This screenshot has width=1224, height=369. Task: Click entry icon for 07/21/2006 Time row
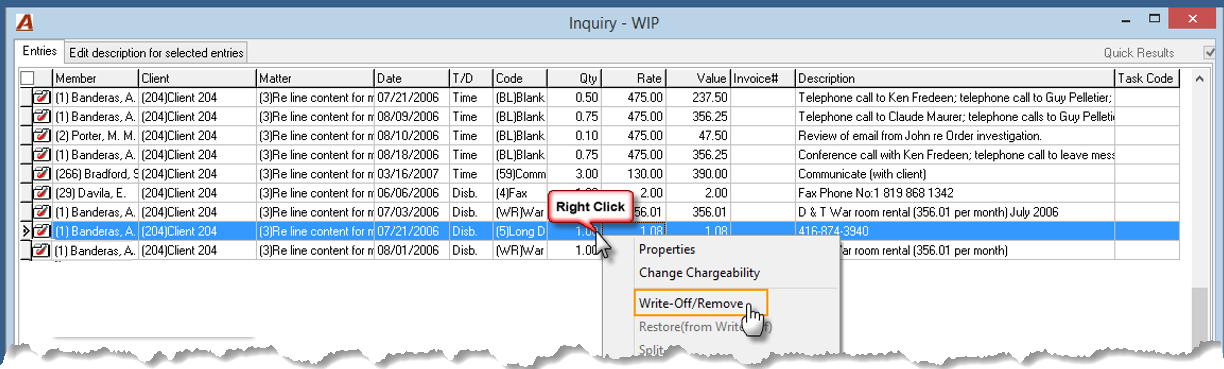(x=42, y=98)
